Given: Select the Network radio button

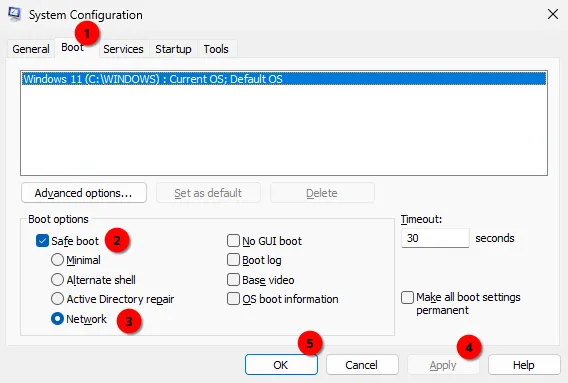Looking at the screenshot, I should click(x=57, y=319).
